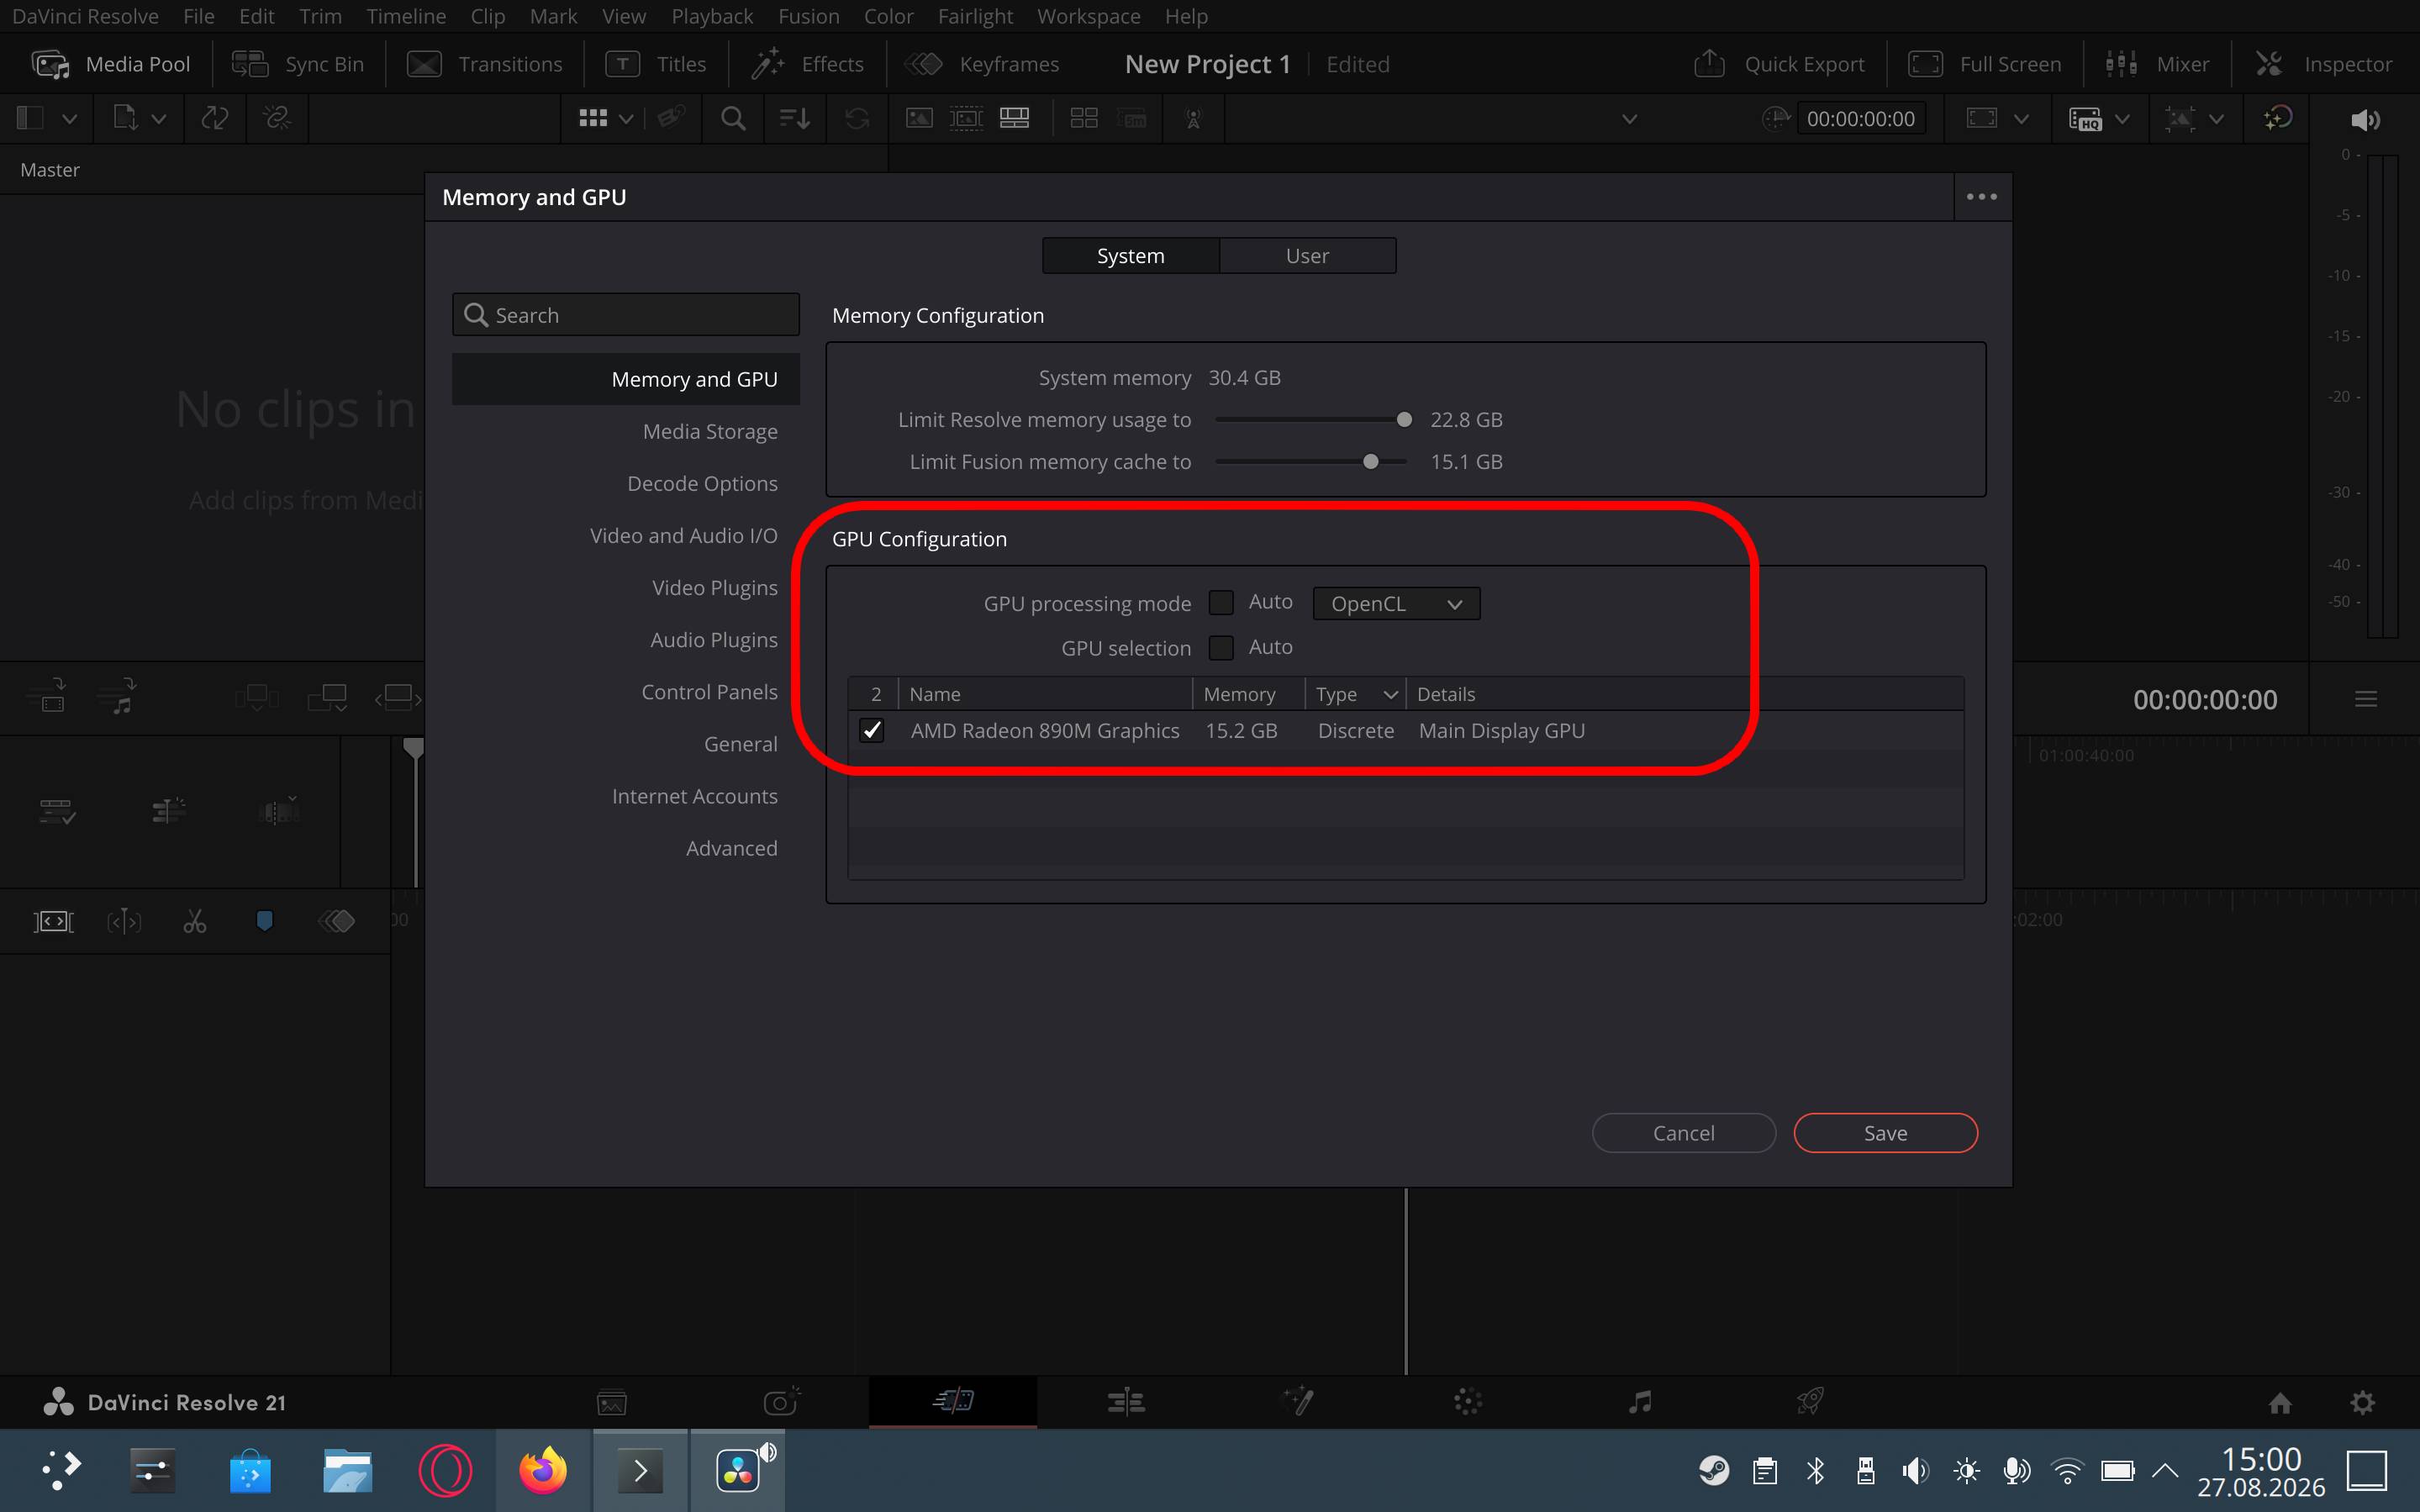Click the Bluetooth tray icon
Image resolution: width=2420 pixels, height=1512 pixels.
coord(1816,1470)
